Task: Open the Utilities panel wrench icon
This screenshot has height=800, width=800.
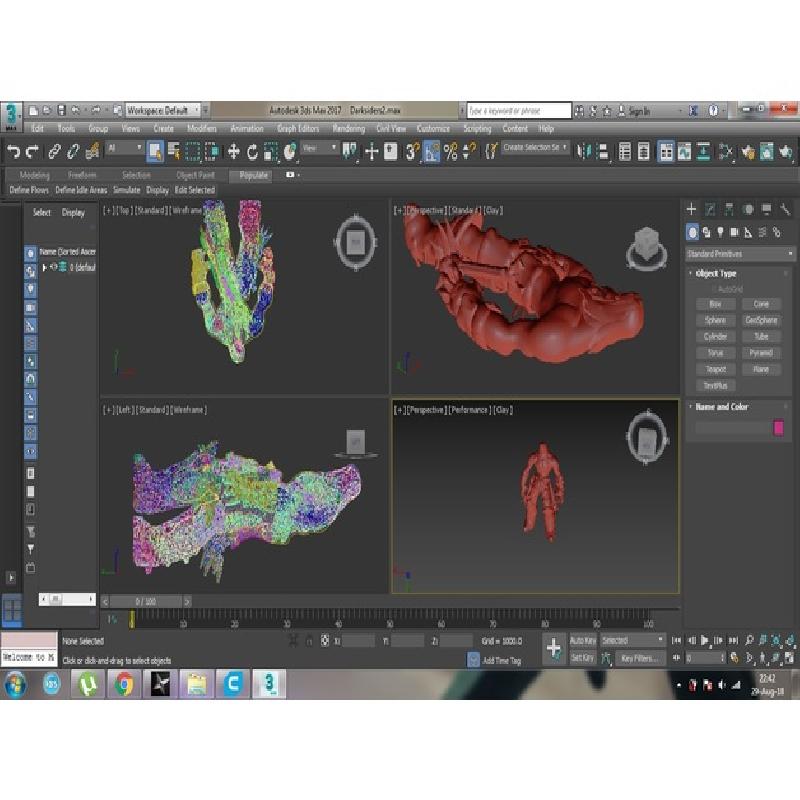Action: [x=785, y=209]
